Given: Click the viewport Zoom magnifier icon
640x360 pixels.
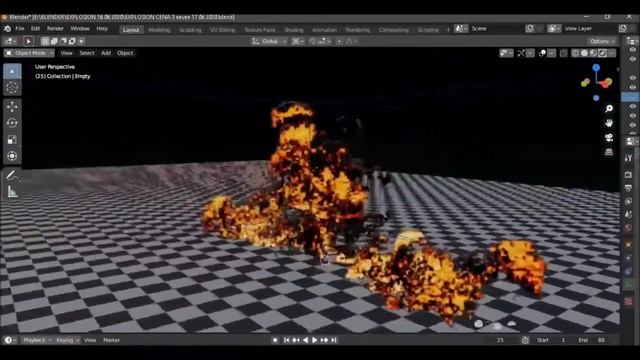Looking at the screenshot, I should coord(609,109).
